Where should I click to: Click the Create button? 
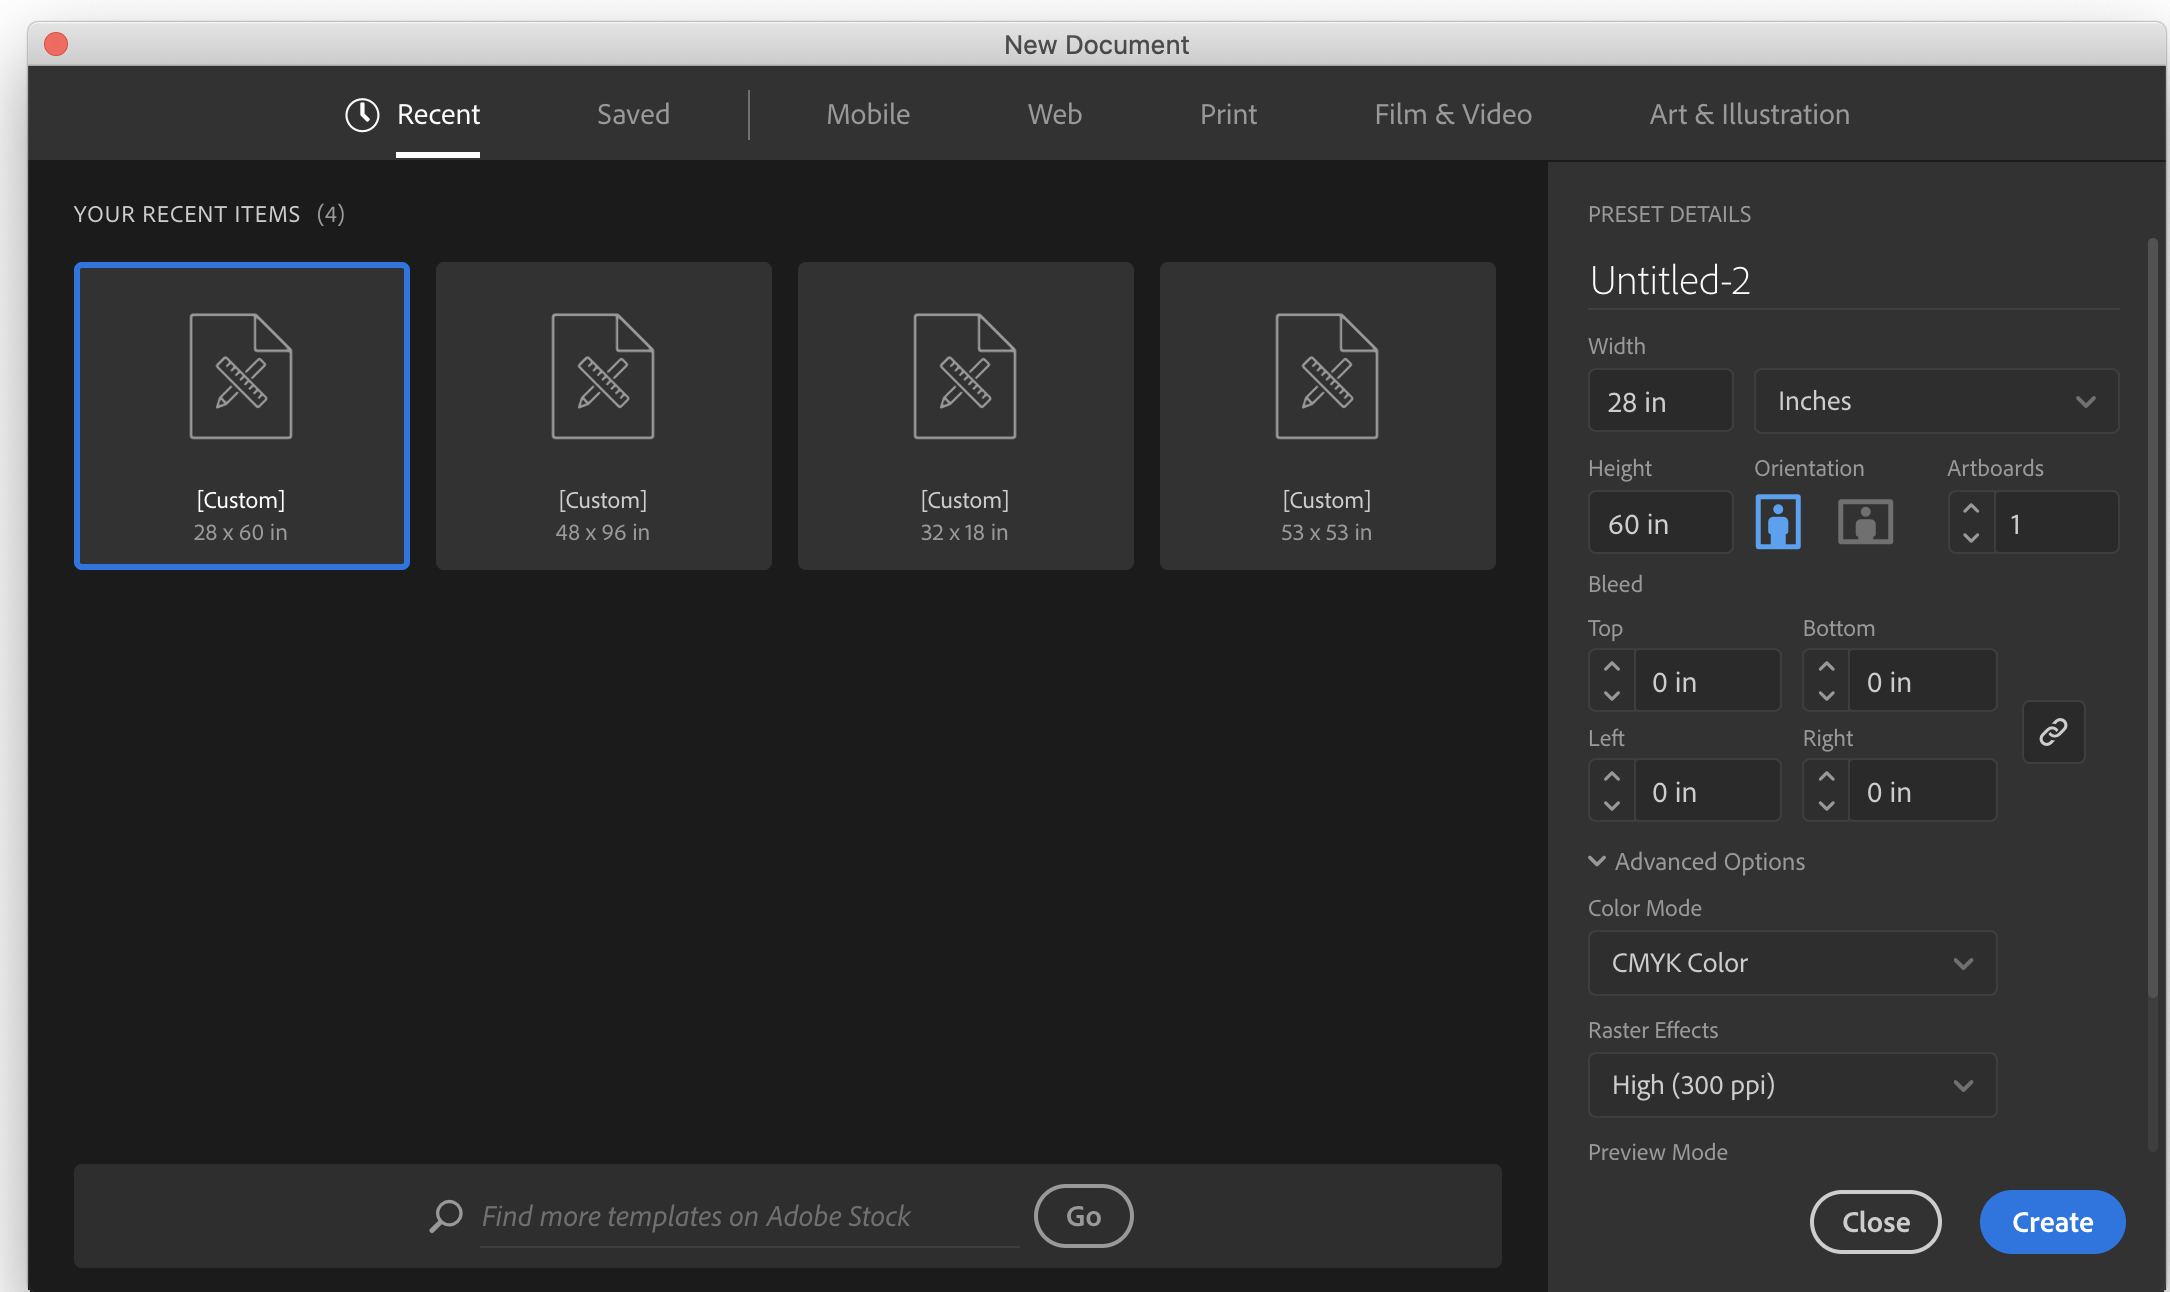2052,1221
